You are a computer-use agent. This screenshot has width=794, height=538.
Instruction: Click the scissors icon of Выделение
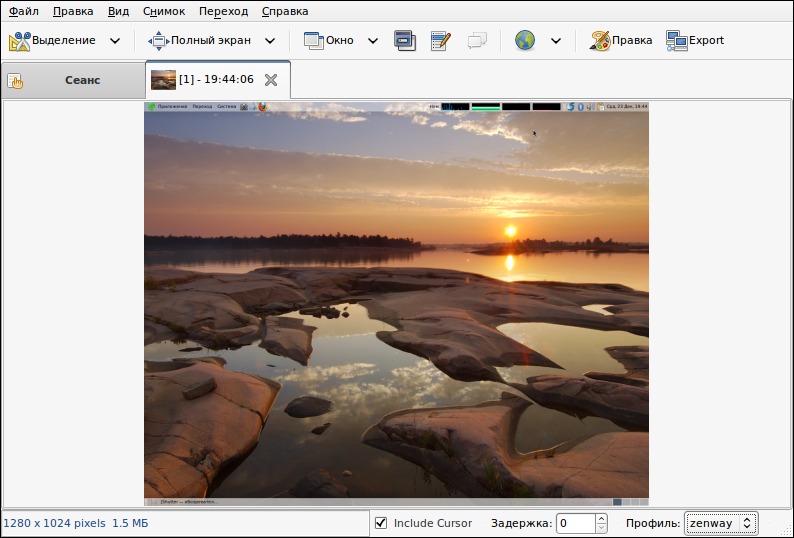point(19,41)
